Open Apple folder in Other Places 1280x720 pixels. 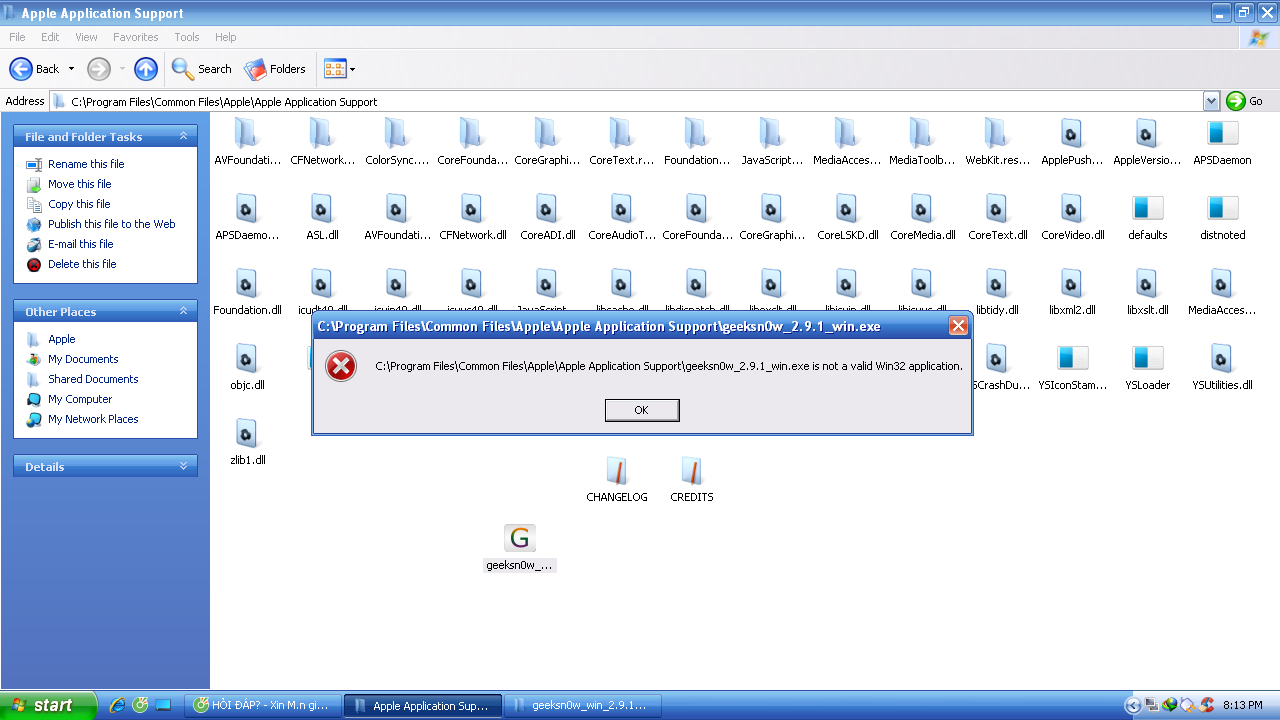pyautogui.click(x=62, y=339)
